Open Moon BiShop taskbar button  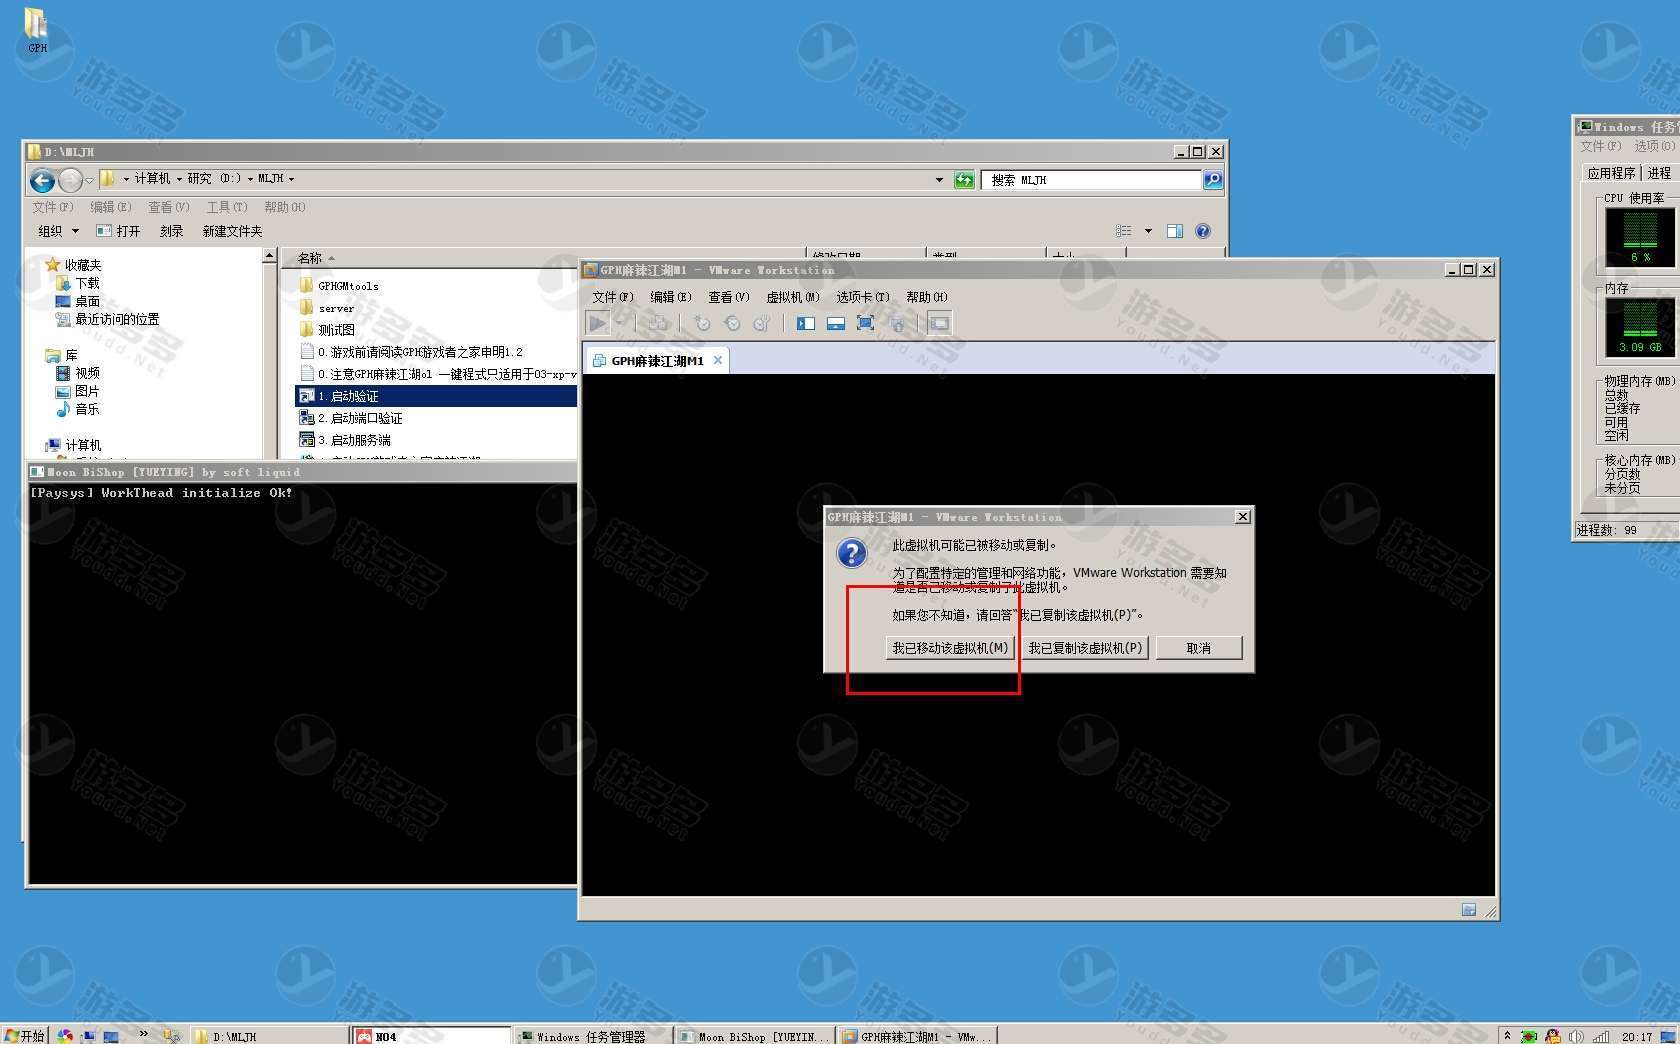[x=755, y=1036]
